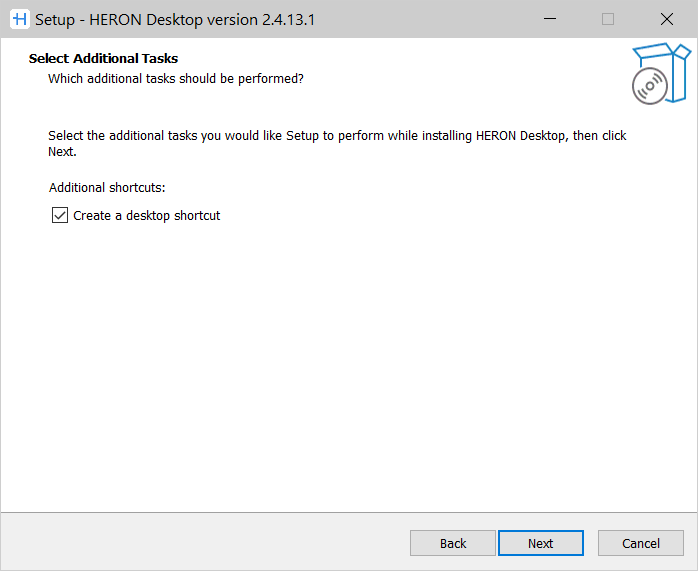Click the 'Additional shortcuts:' label
The width and height of the screenshot is (698, 571).
point(107,187)
